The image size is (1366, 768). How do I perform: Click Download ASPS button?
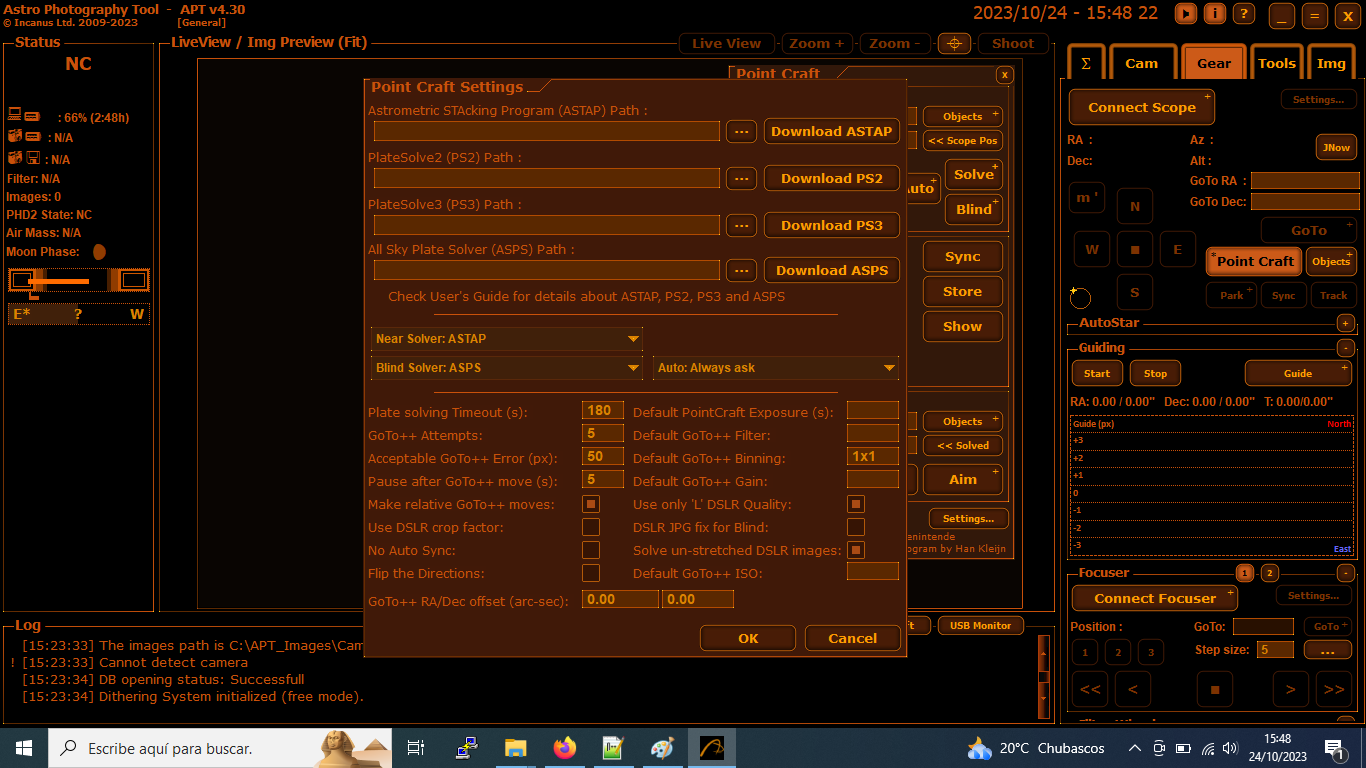[x=832, y=270]
